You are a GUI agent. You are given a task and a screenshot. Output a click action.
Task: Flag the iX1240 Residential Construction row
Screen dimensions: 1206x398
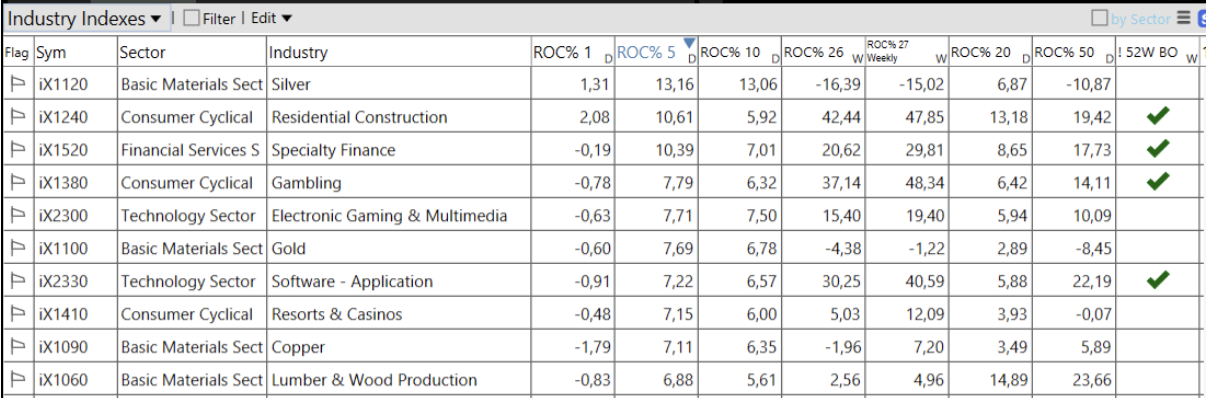17,117
